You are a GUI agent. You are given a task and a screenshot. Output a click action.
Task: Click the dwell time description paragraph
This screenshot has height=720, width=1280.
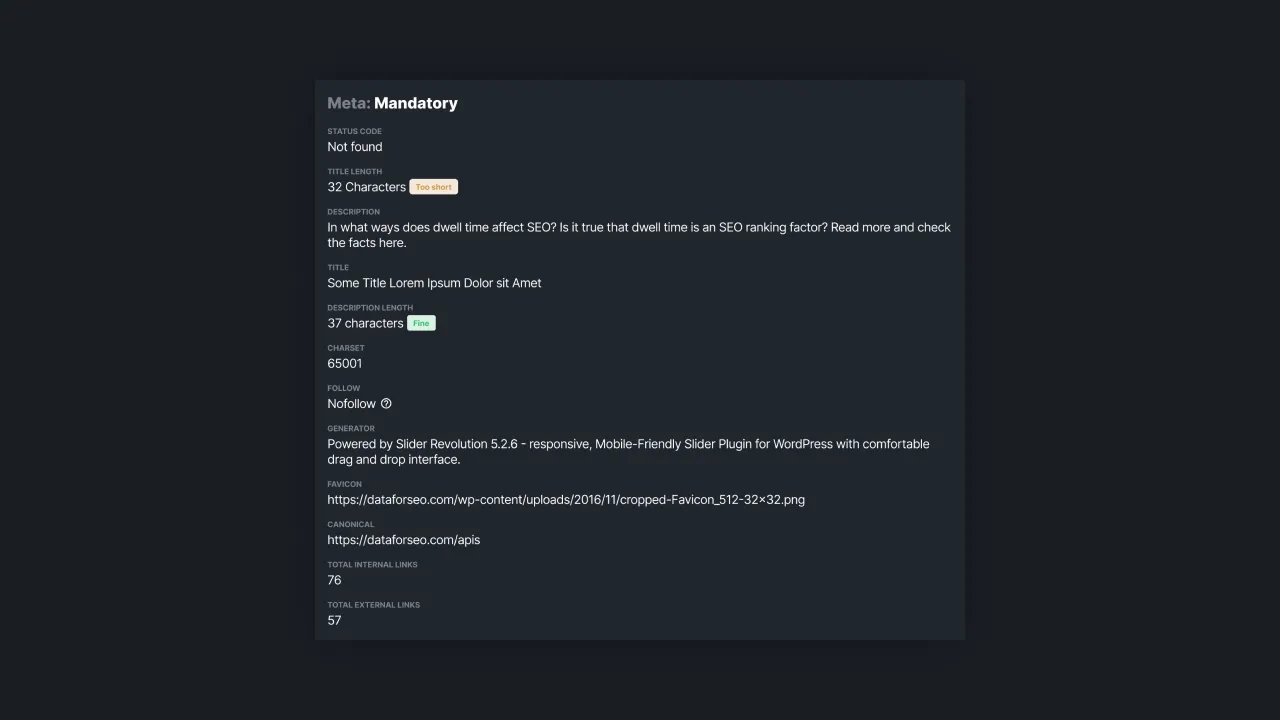[639, 235]
